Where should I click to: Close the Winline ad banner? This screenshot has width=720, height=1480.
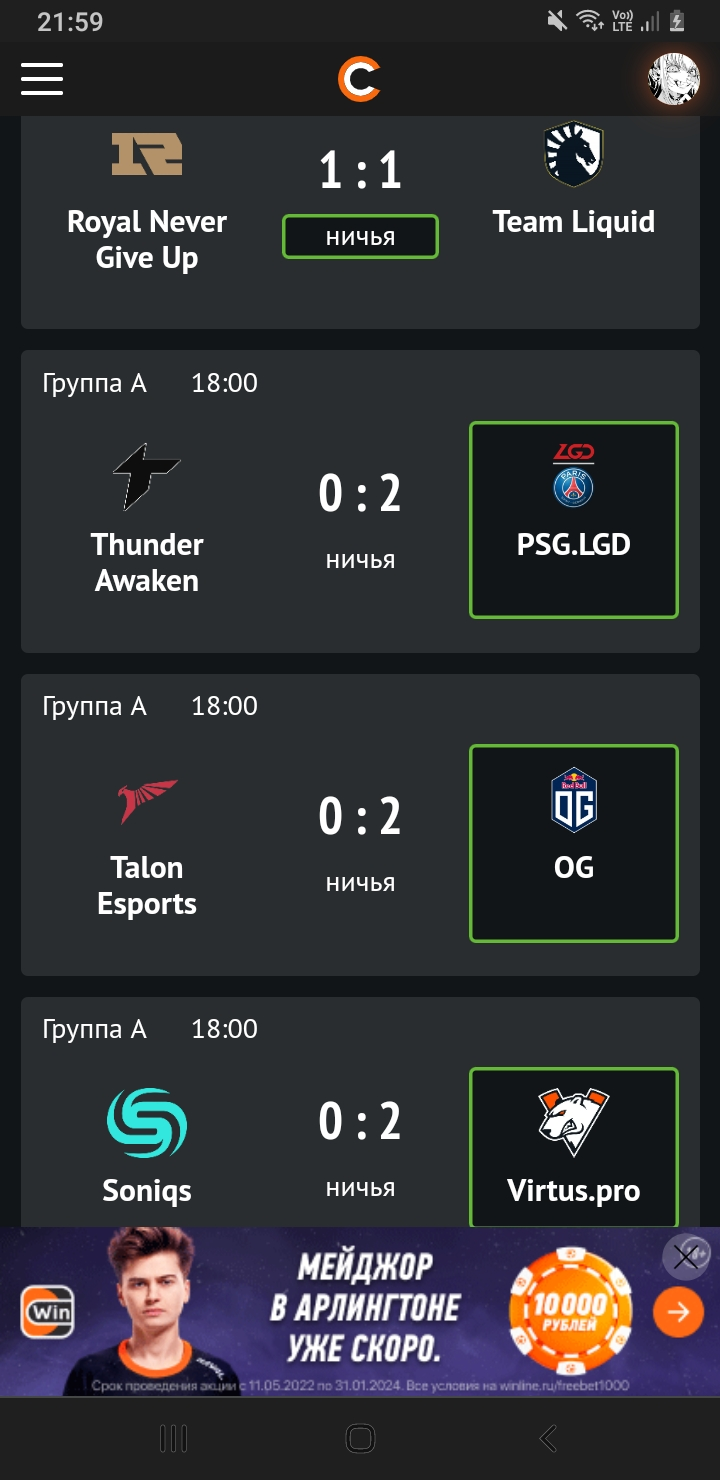click(x=686, y=1257)
